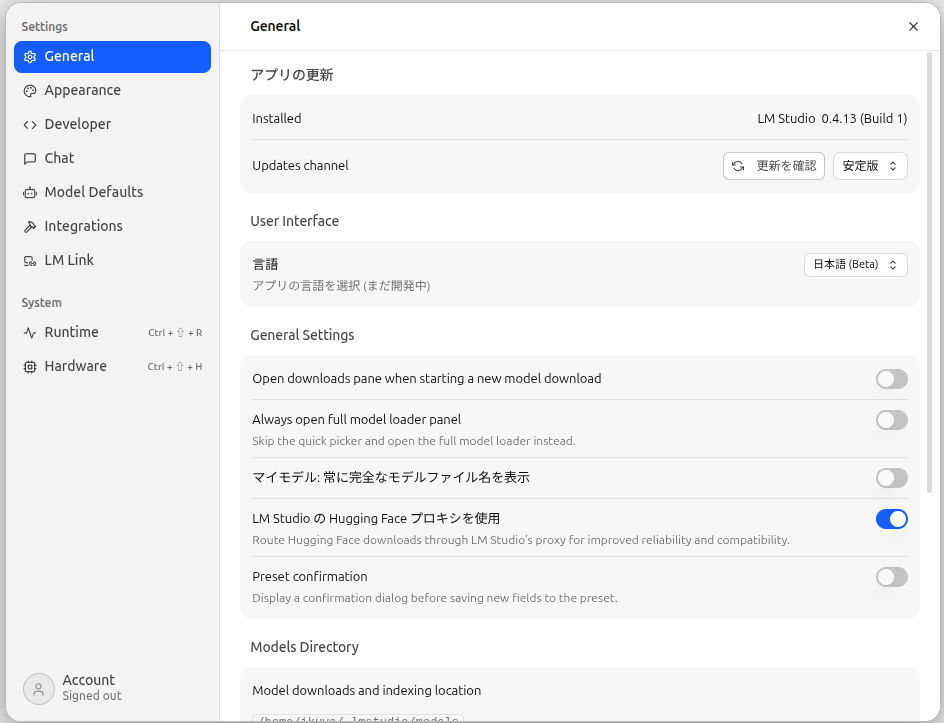Toggle Always open full model loader panel
The height and width of the screenshot is (723, 944).
[x=892, y=420]
